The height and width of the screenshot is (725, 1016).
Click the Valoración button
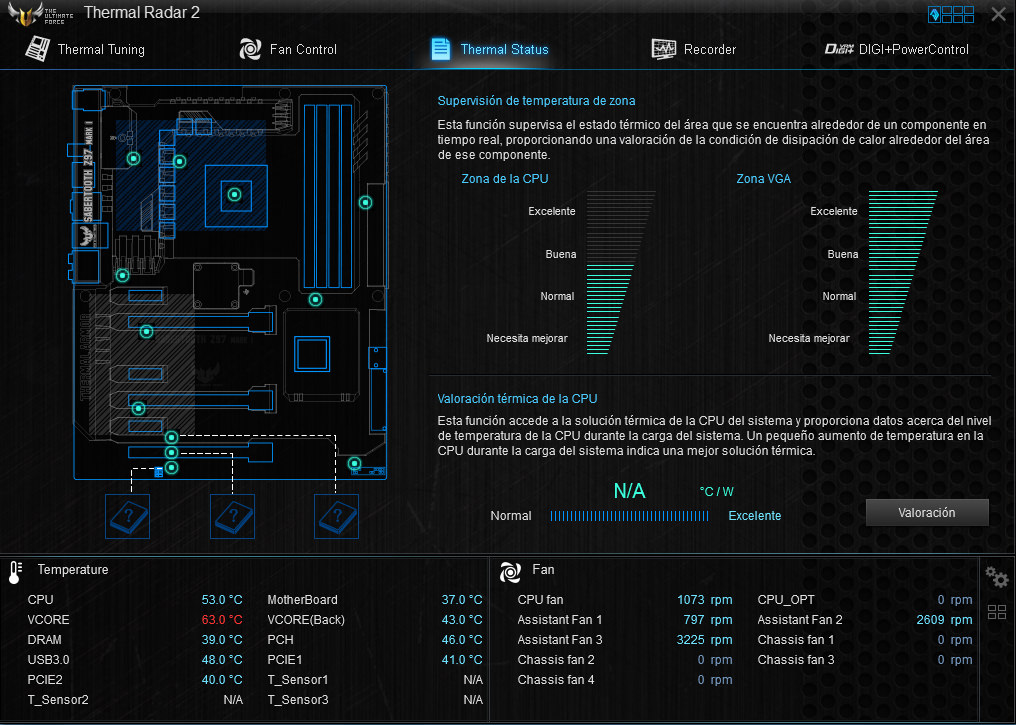click(x=927, y=512)
